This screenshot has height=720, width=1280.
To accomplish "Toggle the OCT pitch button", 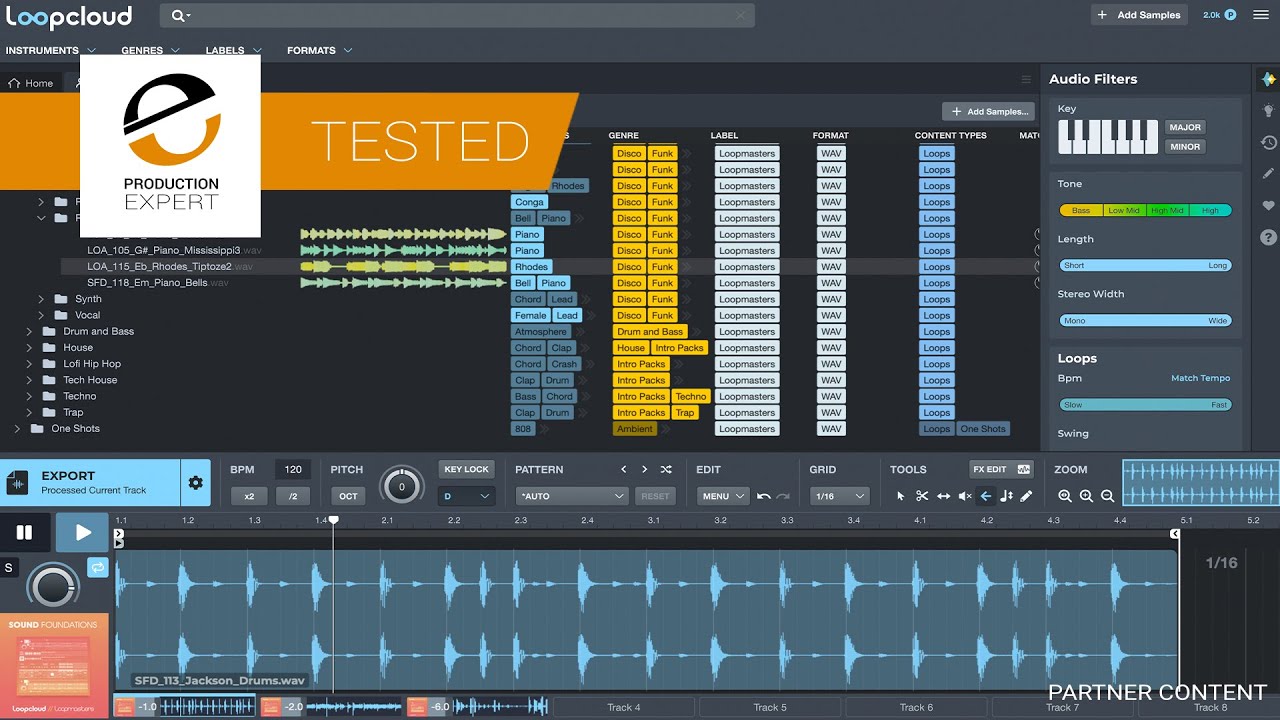I will tap(348, 496).
